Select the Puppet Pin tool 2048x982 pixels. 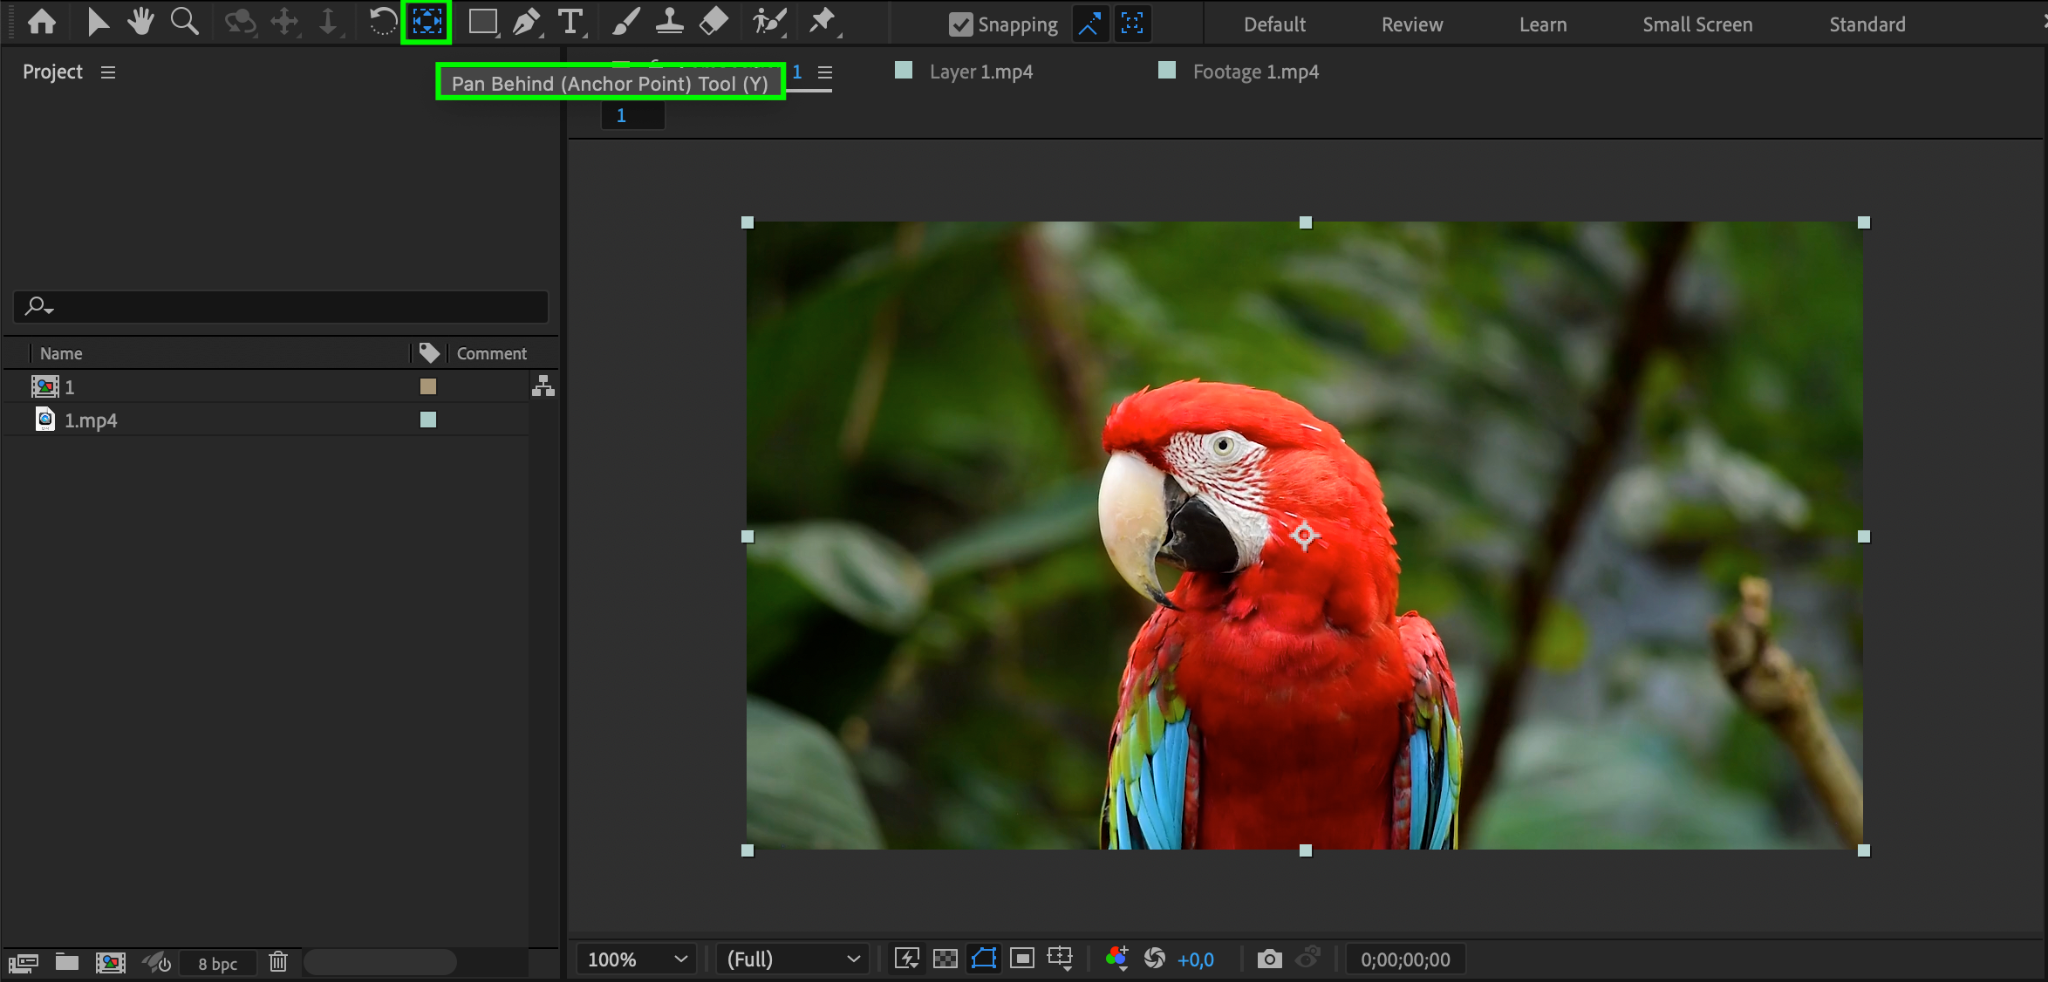[822, 22]
